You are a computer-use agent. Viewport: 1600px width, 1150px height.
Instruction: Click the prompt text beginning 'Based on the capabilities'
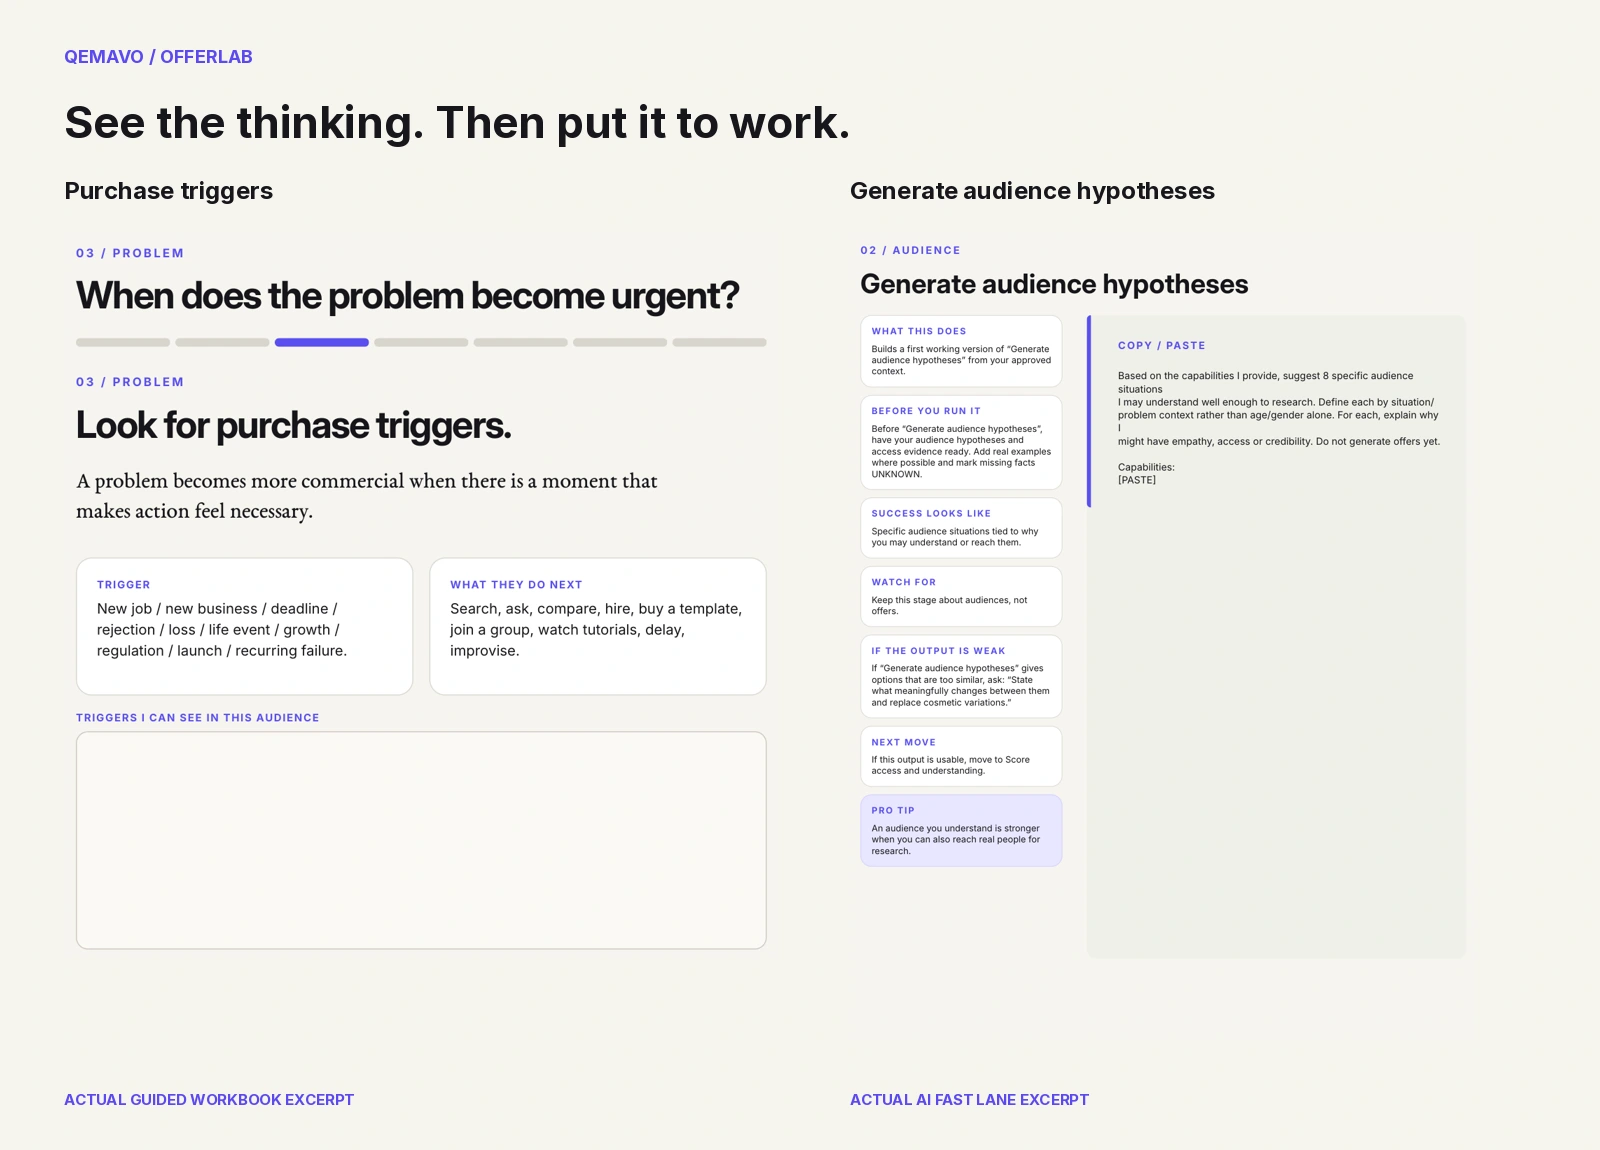point(1279,408)
